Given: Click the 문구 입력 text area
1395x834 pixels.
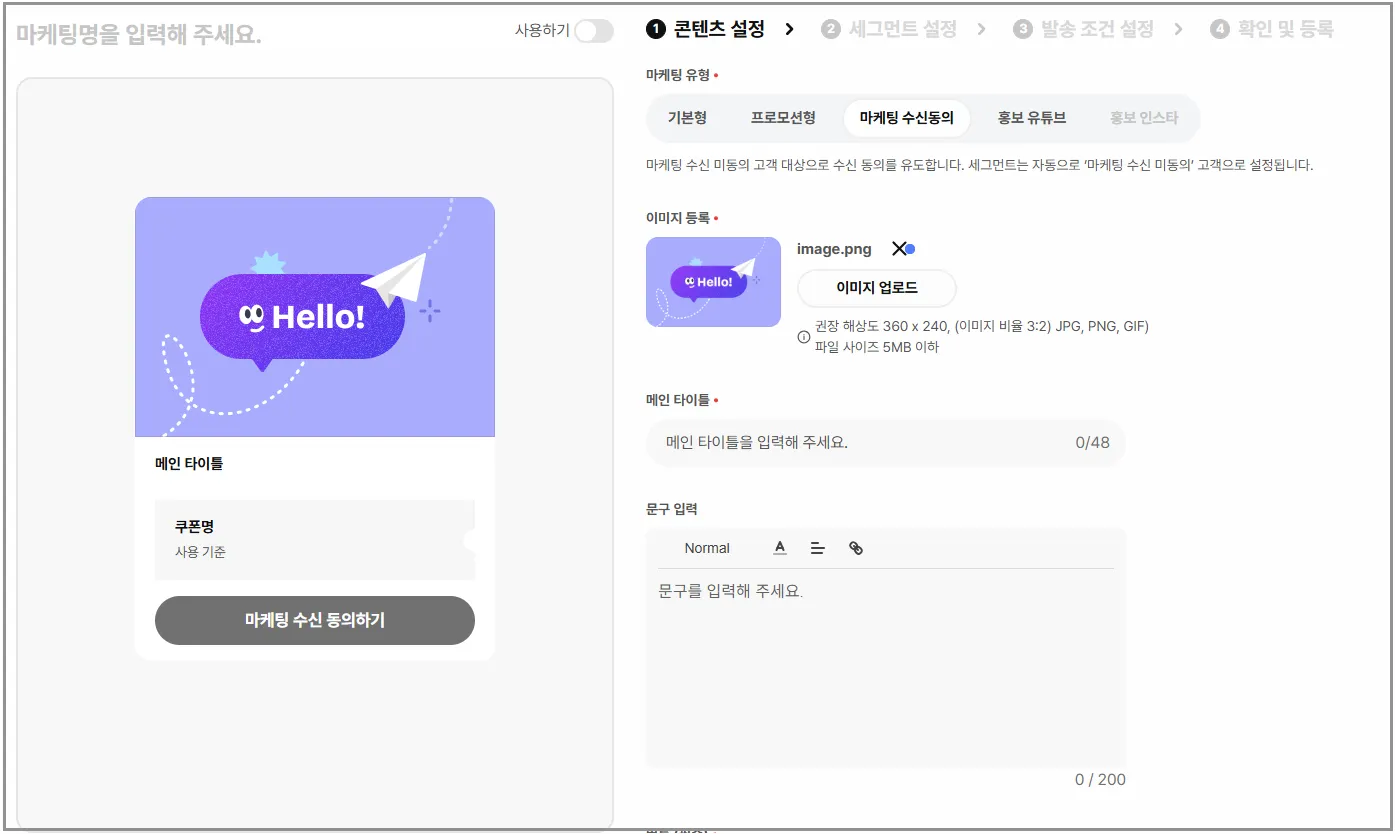Looking at the screenshot, I should point(886,667).
